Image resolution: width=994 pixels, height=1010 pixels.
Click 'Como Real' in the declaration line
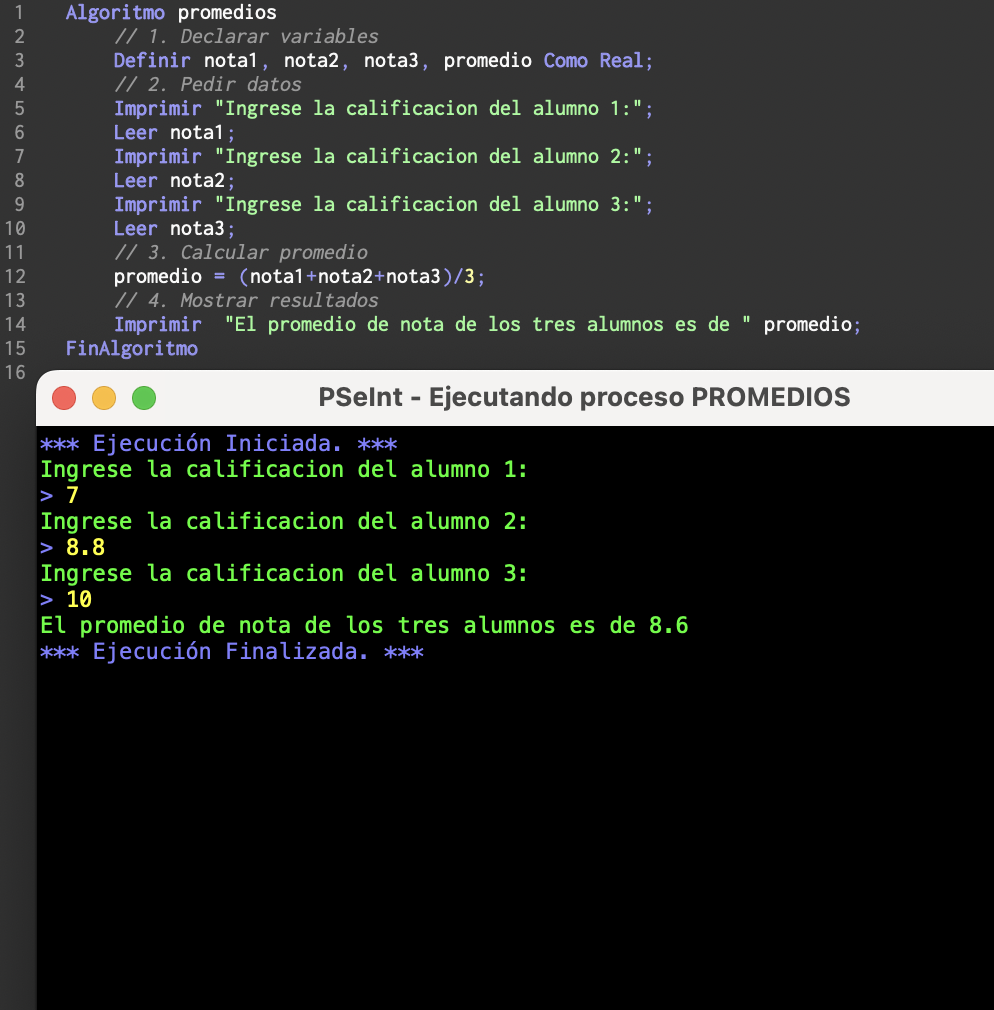pyautogui.click(x=593, y=61)
